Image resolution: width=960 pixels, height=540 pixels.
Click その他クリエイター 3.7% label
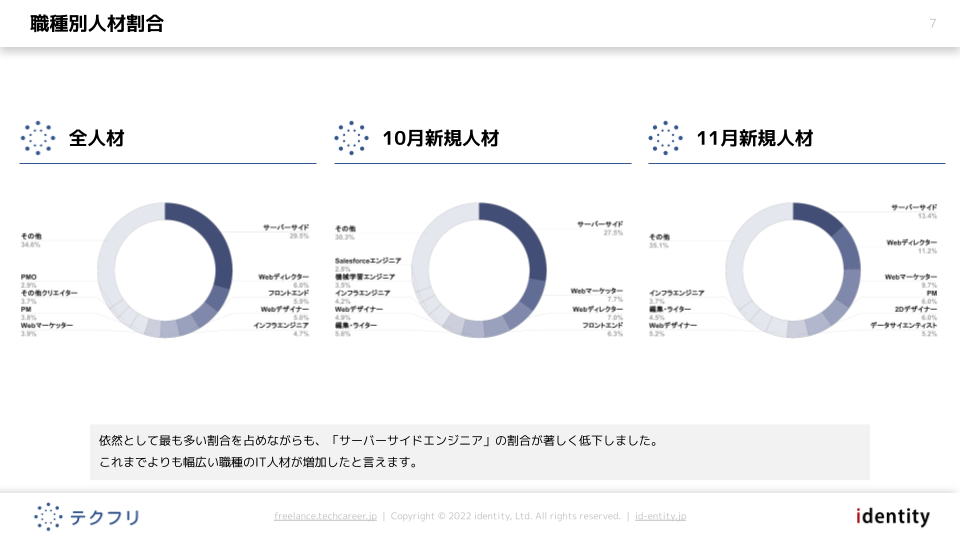point(49,297)
